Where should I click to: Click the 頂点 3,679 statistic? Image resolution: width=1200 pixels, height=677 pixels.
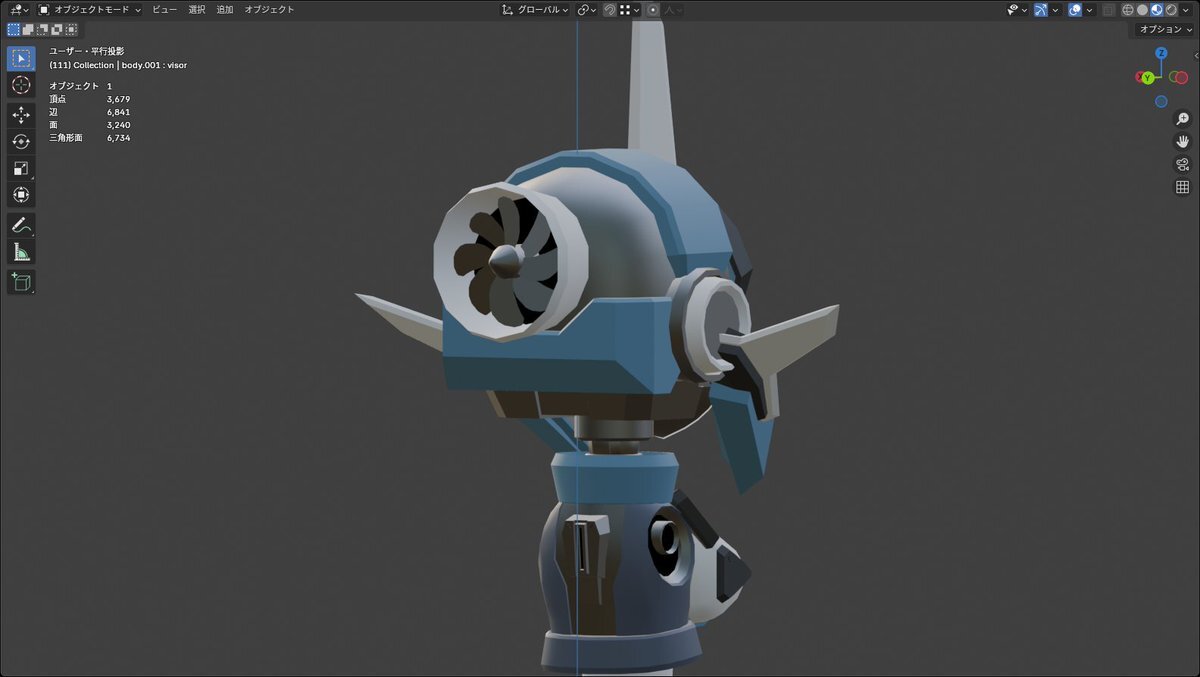[90, 99]
